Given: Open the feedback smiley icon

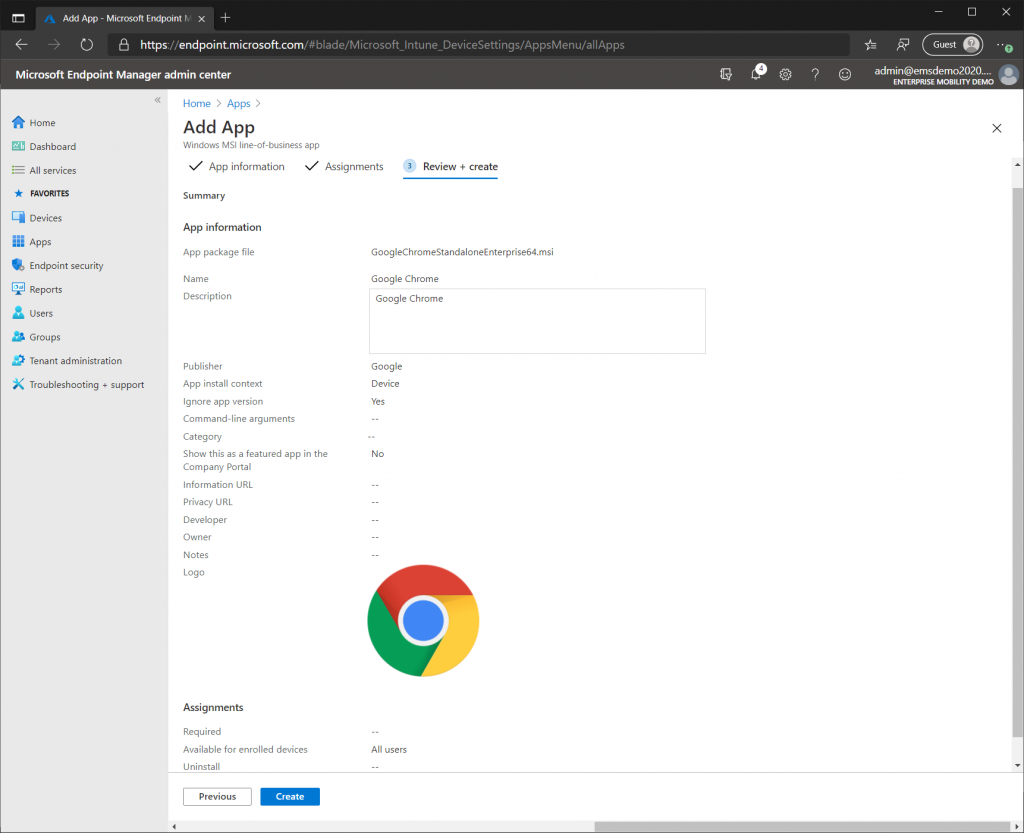Looking at the screenshot, I should pyautogui.click(x=845, y=74).
